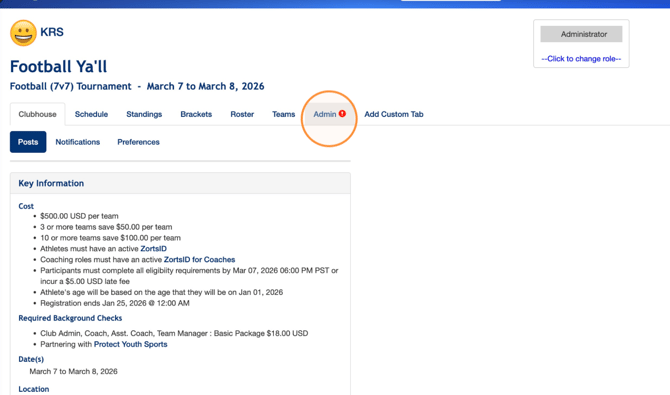Viewport: 670px width, 395px height.
Task: Click the Date(s) section heading
Action: pyautogui.click(x=31, y=359)
